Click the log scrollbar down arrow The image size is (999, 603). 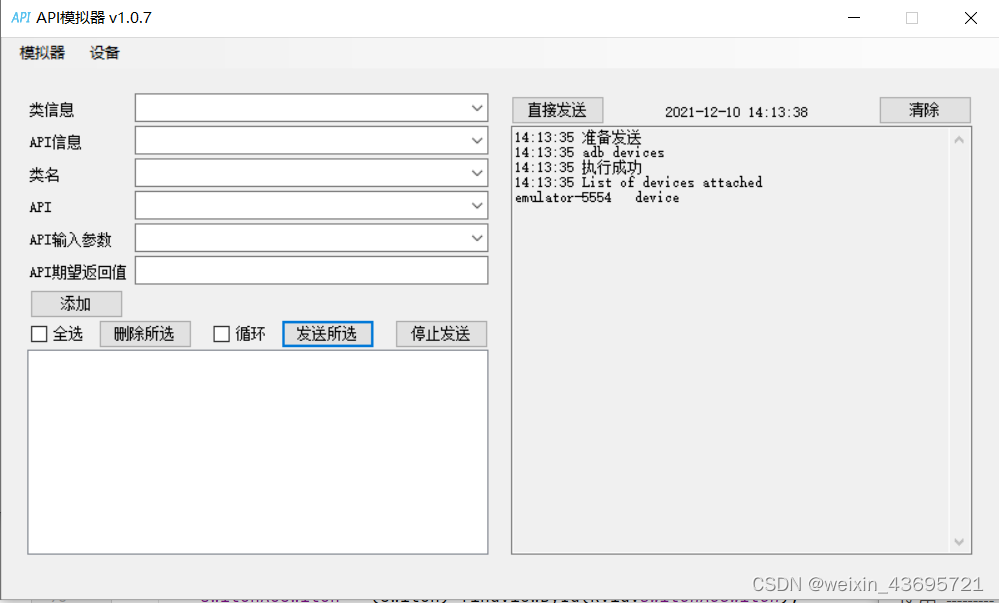pos(959,542)
